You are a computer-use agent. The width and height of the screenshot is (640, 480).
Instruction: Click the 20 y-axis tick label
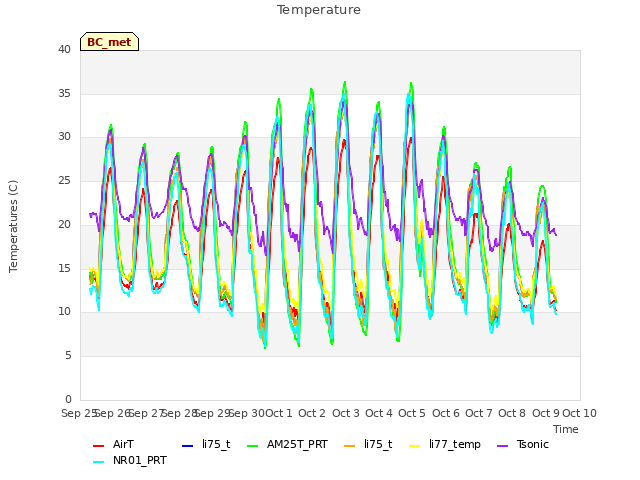[x=64, y=224]
